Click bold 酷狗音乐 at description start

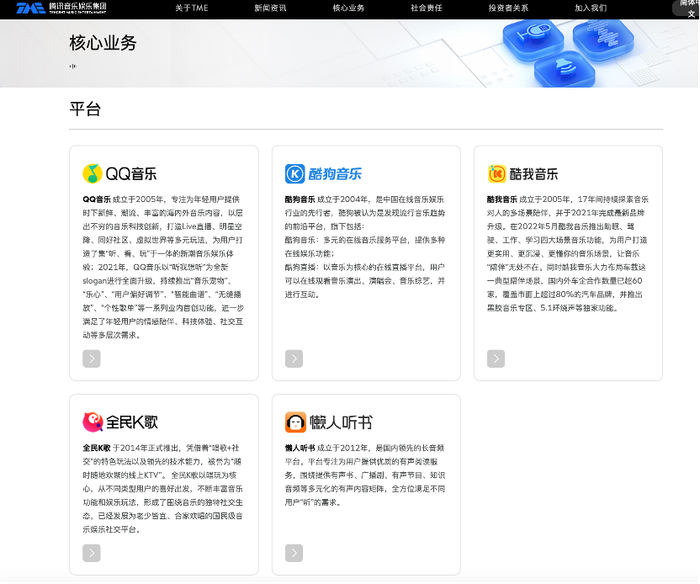point(300,199)
